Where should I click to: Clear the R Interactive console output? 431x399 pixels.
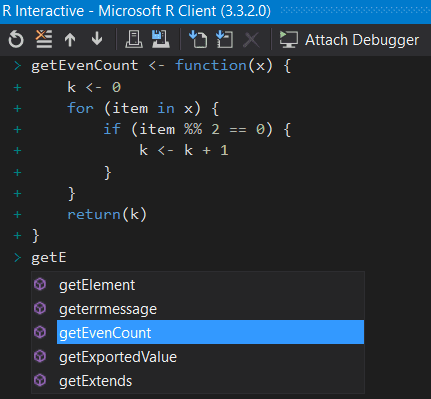(x=44, y=39)
